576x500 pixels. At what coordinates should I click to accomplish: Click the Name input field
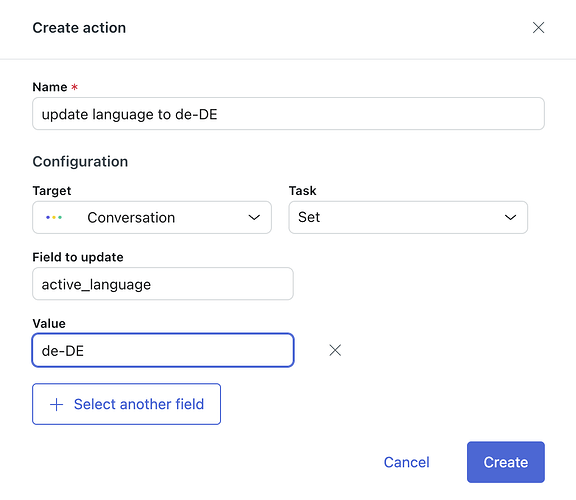tap(288, 114)
